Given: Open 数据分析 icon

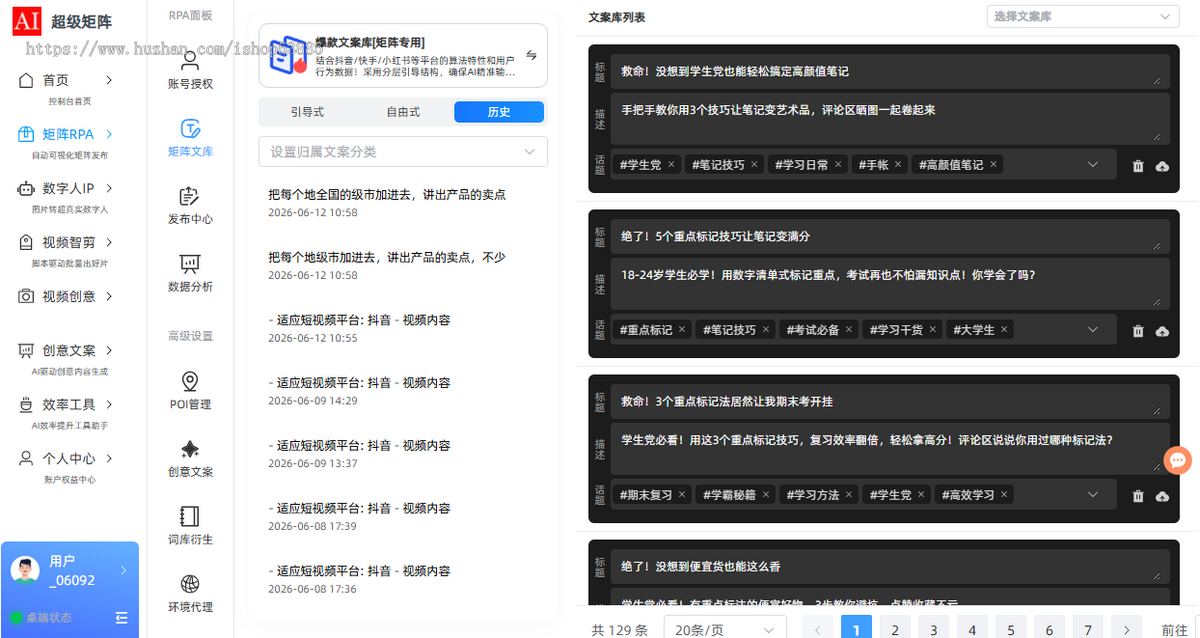Looking at the screenshot, I should [190, 273].
